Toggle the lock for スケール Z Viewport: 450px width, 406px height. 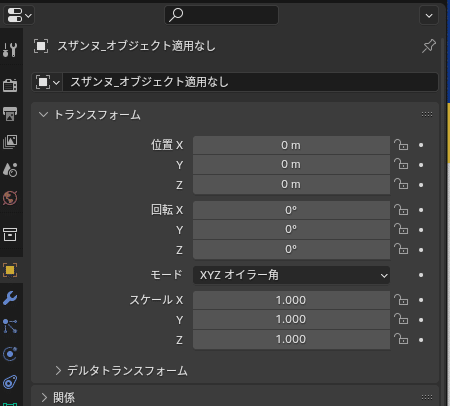[x=401, y=339]
